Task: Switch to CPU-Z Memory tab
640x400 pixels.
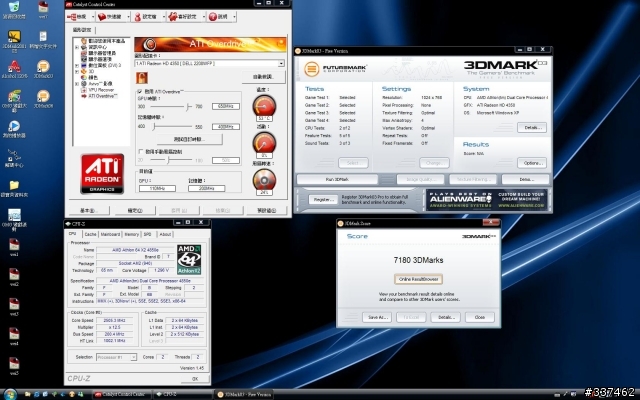Action: tap(131, 234)
